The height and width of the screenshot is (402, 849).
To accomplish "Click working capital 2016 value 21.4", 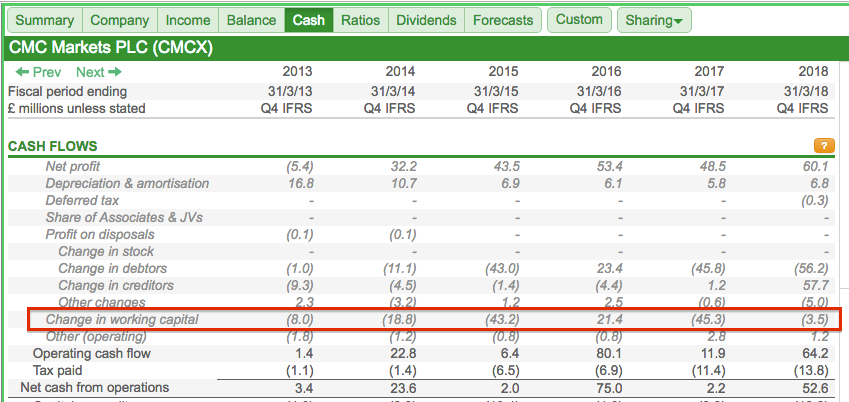I will point(608,320).
